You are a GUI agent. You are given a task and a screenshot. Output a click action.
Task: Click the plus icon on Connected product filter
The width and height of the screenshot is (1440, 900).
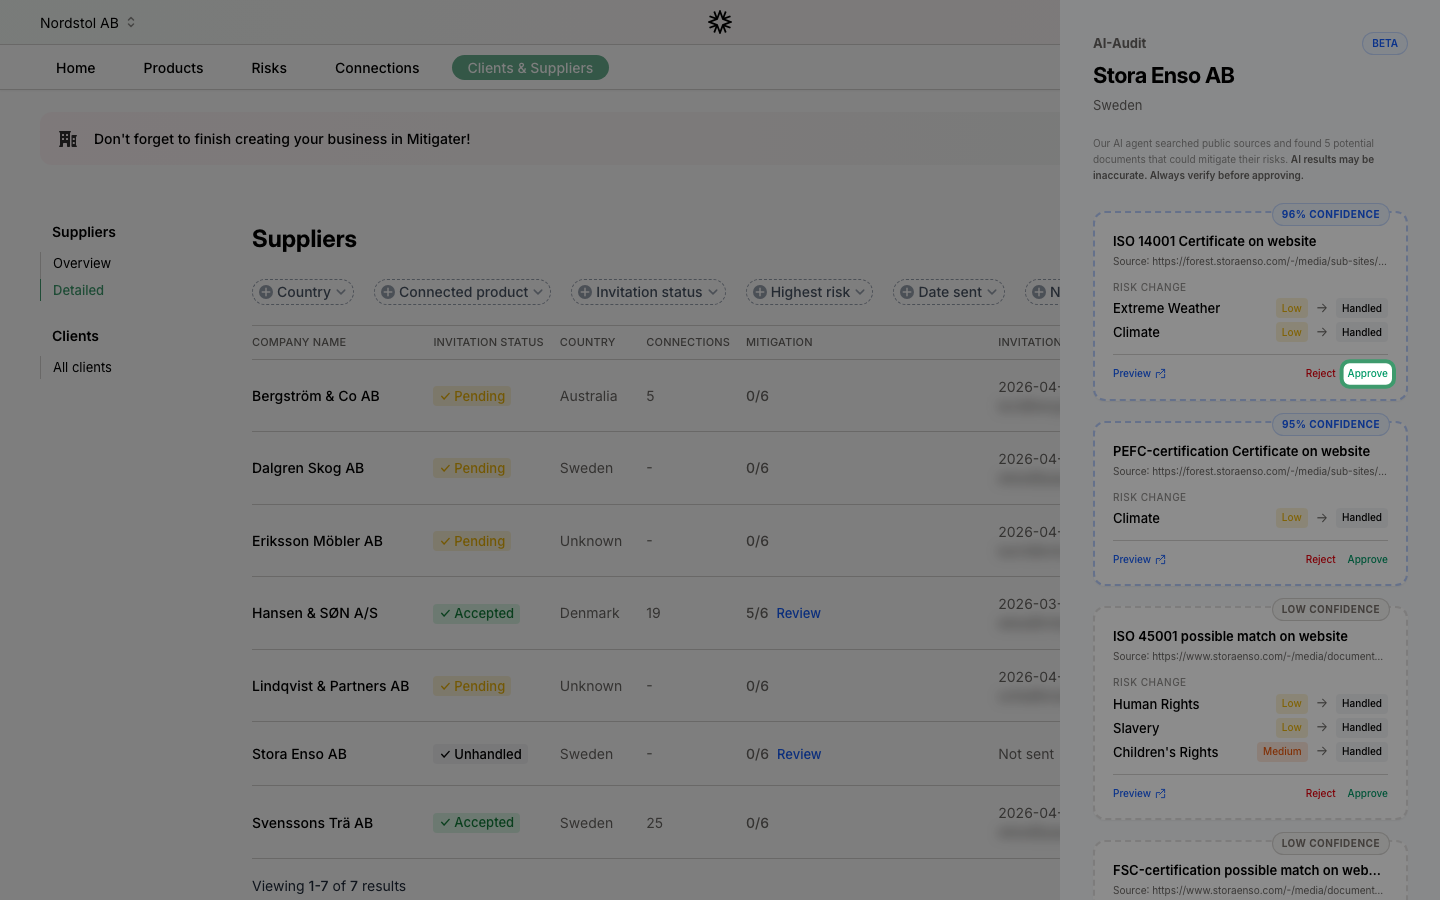pos(388,292)
